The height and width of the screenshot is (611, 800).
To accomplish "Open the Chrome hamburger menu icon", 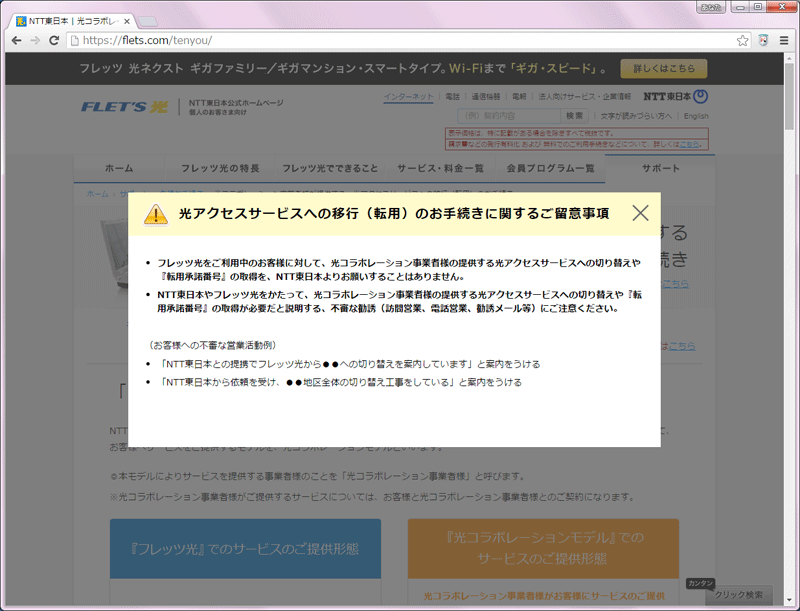I will 783,41.
